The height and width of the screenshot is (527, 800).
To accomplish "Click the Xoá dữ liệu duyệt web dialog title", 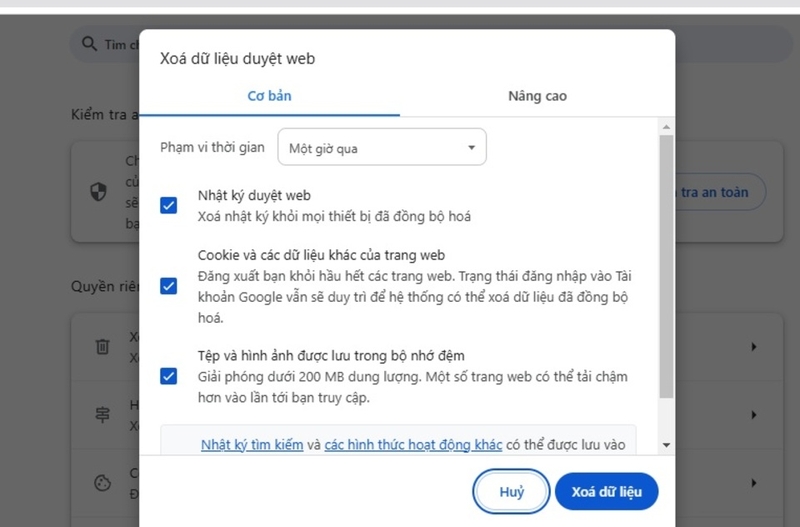I will (237, 59).
